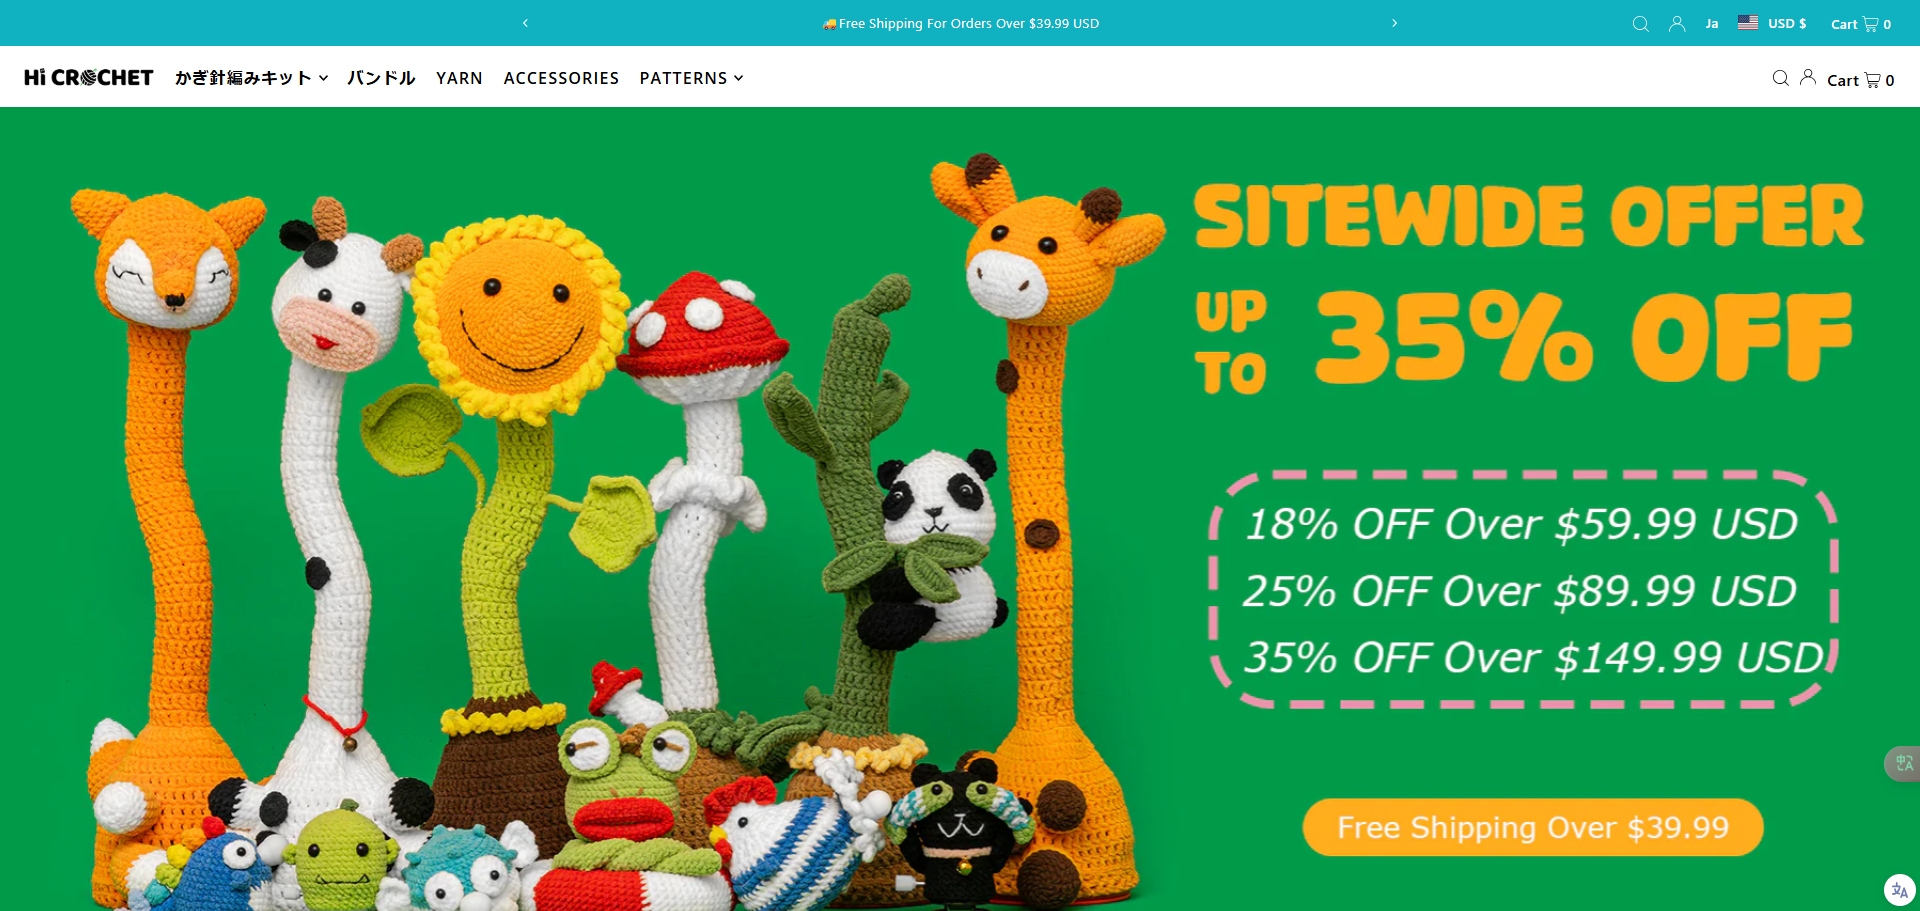The height and width of the screenshot is (911, 1920).
Task: Go to Hi Crochet logo home
Action: 89,77
